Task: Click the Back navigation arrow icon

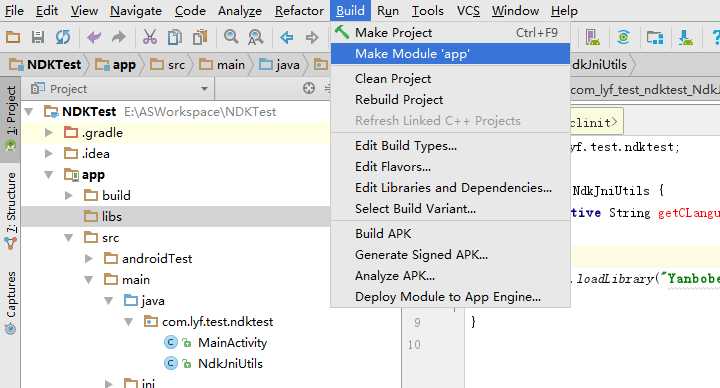Action: (287, 37)
